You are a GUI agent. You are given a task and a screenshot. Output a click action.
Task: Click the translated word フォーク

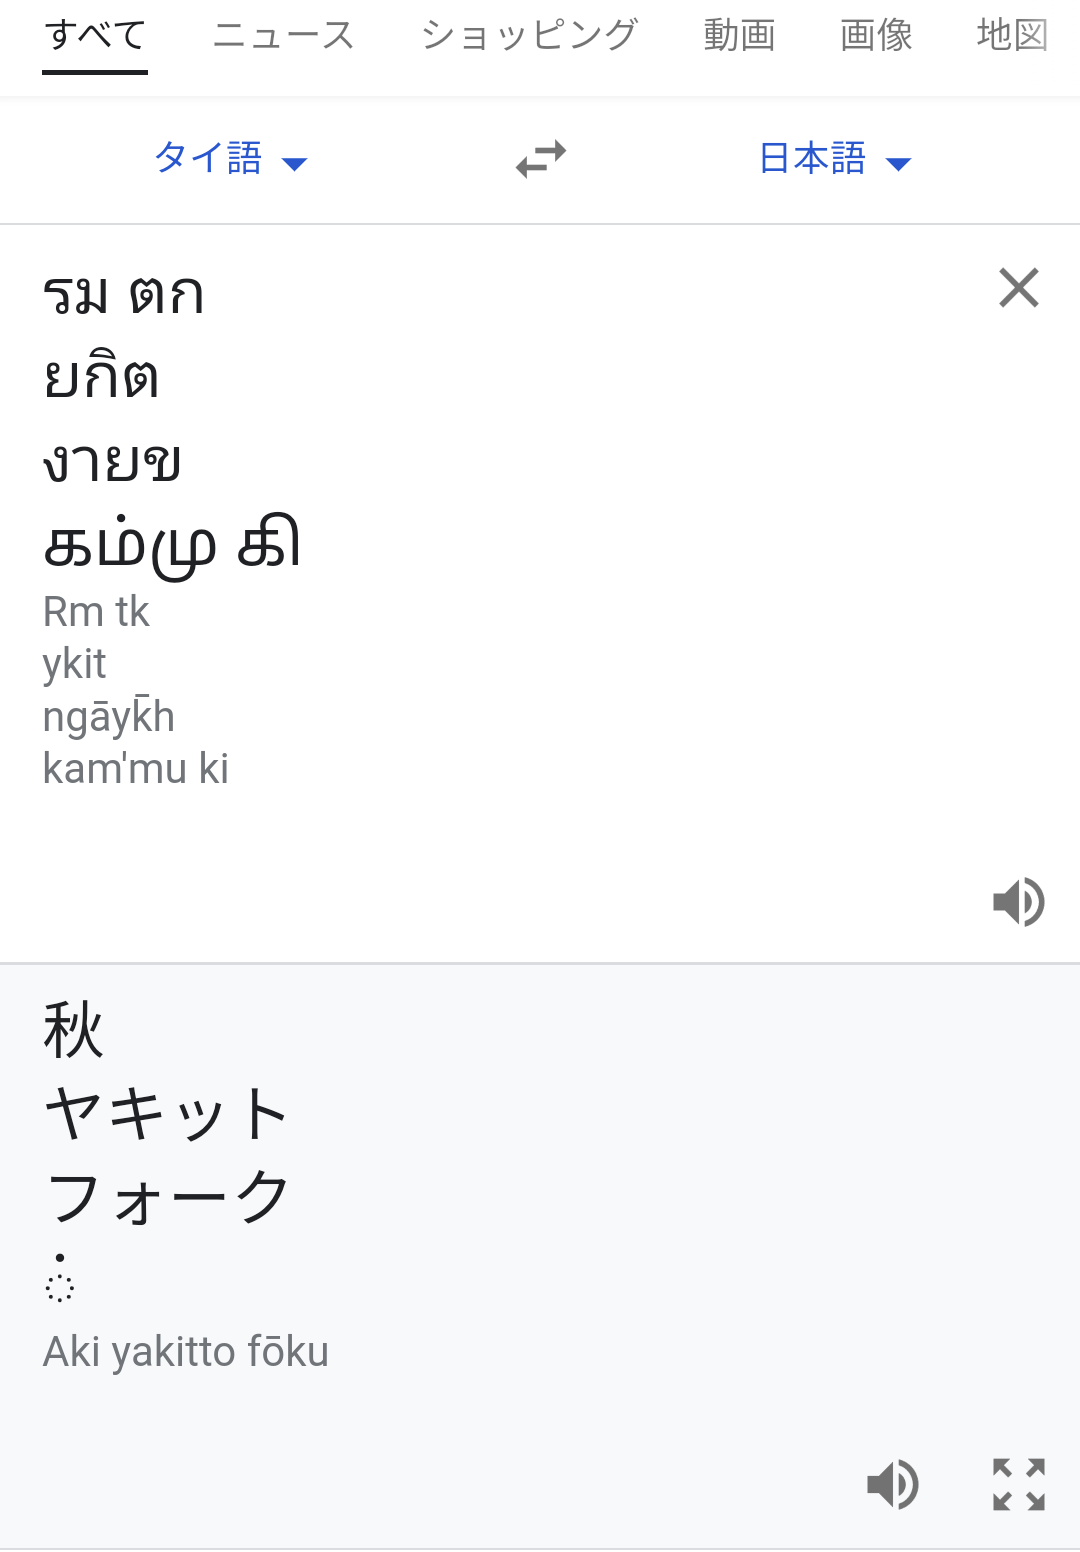click(x=167, y=1197)
